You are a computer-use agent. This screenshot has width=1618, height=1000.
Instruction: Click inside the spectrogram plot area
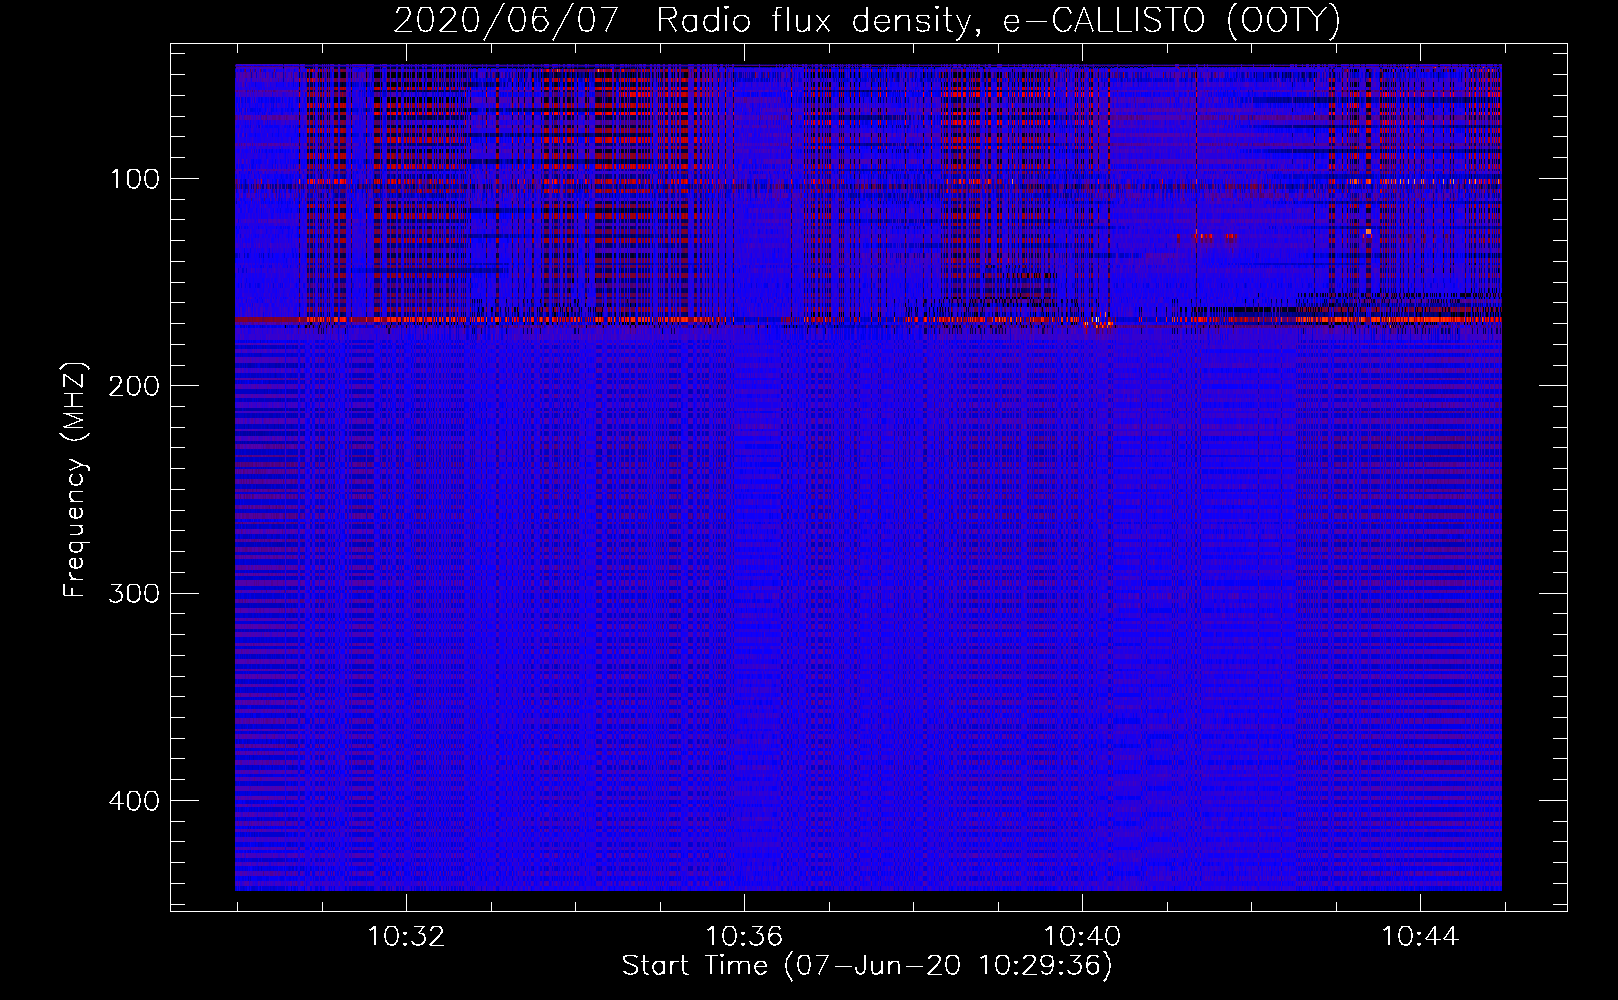[x=868, y=477]
